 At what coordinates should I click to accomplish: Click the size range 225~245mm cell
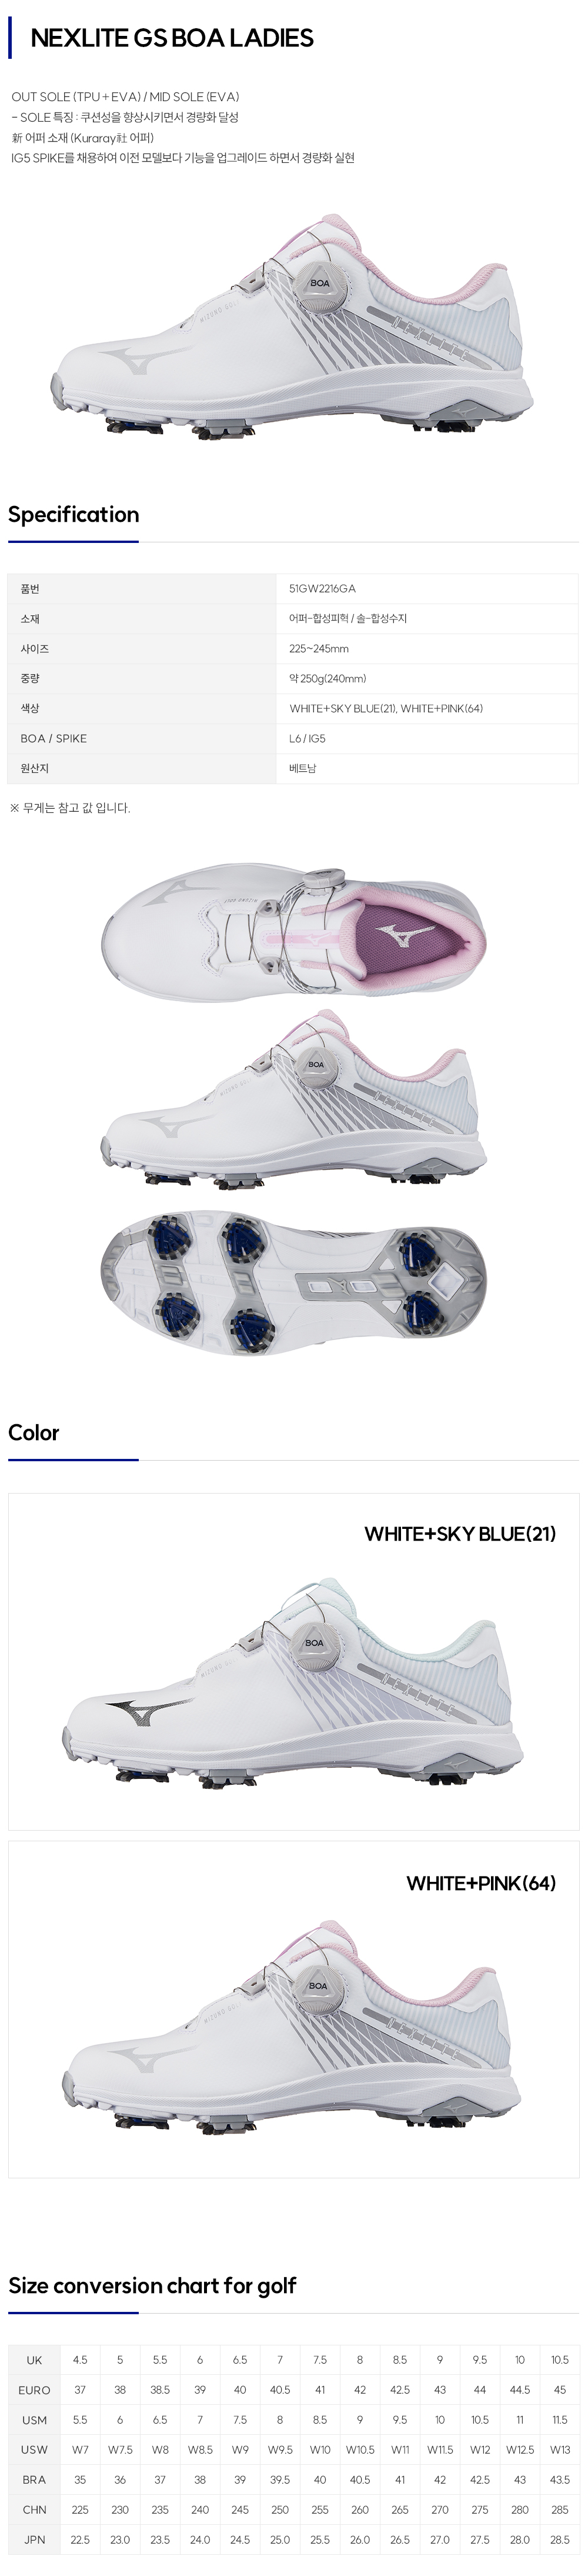coord(319,649)
